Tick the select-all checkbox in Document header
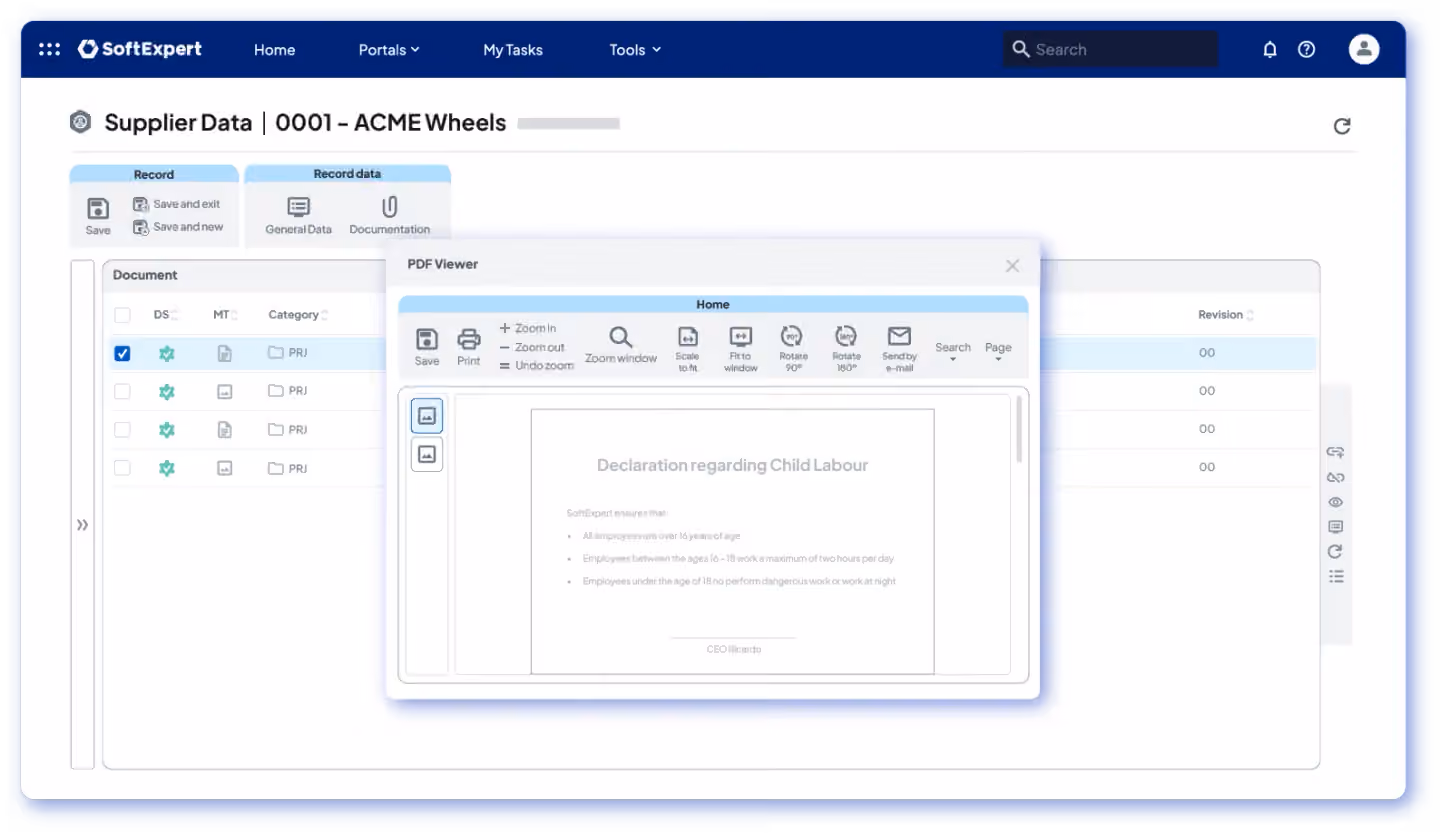The height and width of the screenshot is (833, 1440). 122,315
